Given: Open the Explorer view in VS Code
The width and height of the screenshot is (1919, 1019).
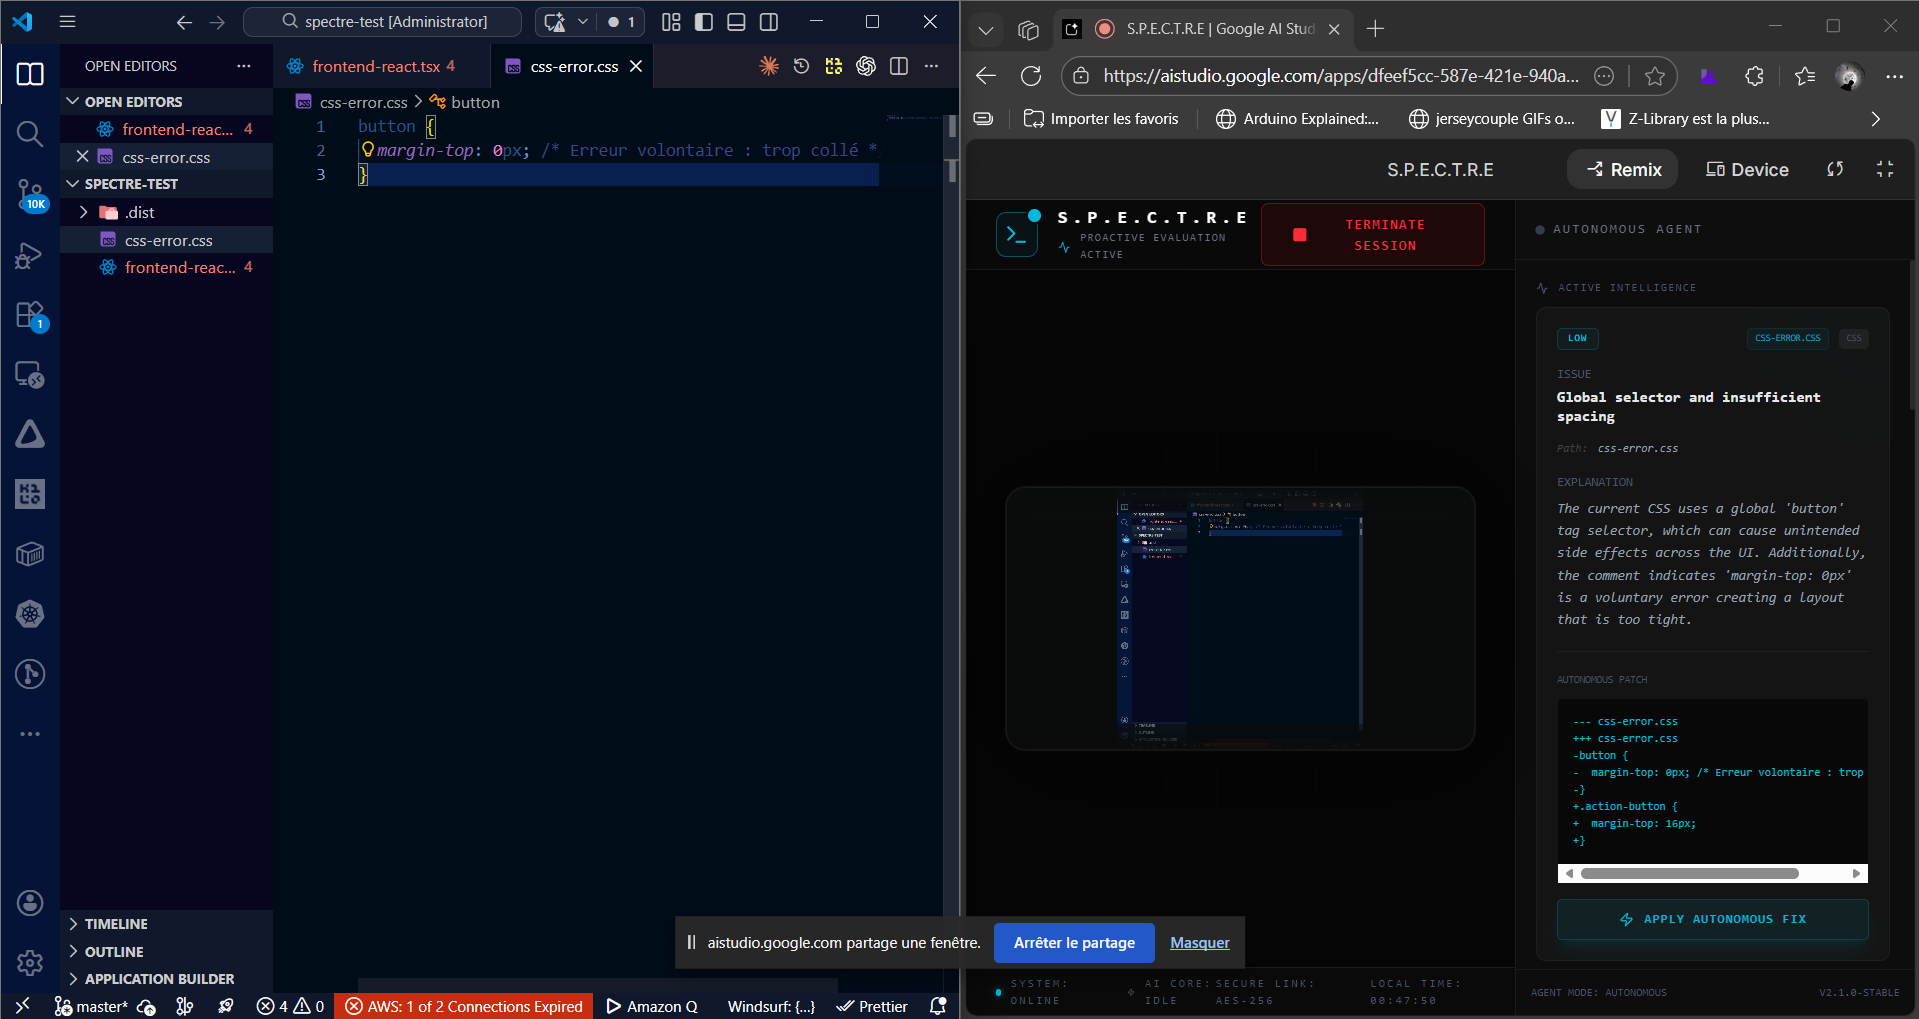Looking at the screenshot, I should 30,74.
